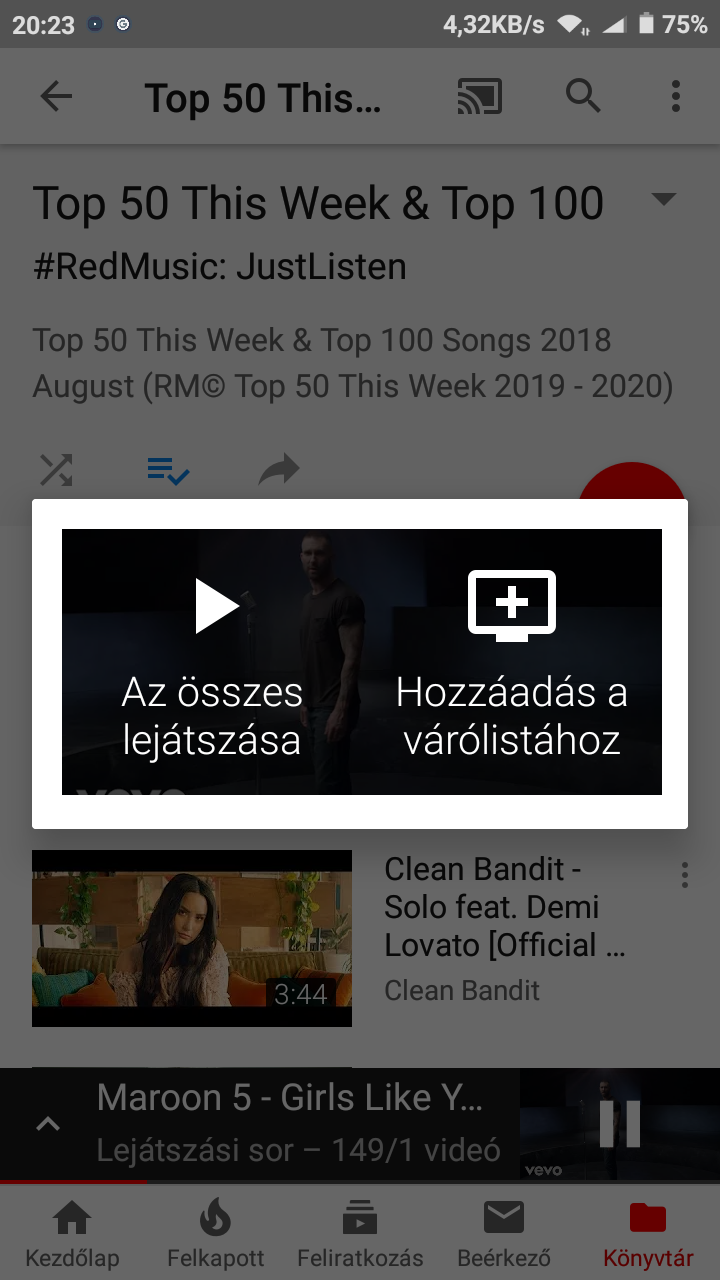Viewport: 720px width, 1280px height.
Task: Select Hozzáadás a várólistához option
Action: (512, 662)
